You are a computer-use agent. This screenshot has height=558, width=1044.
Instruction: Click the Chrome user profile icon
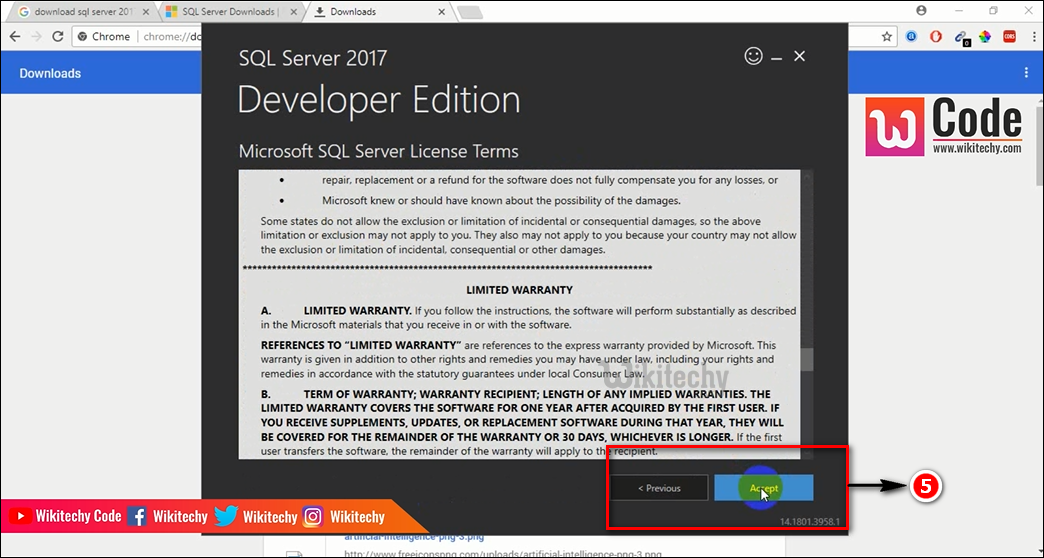(921, 10)
